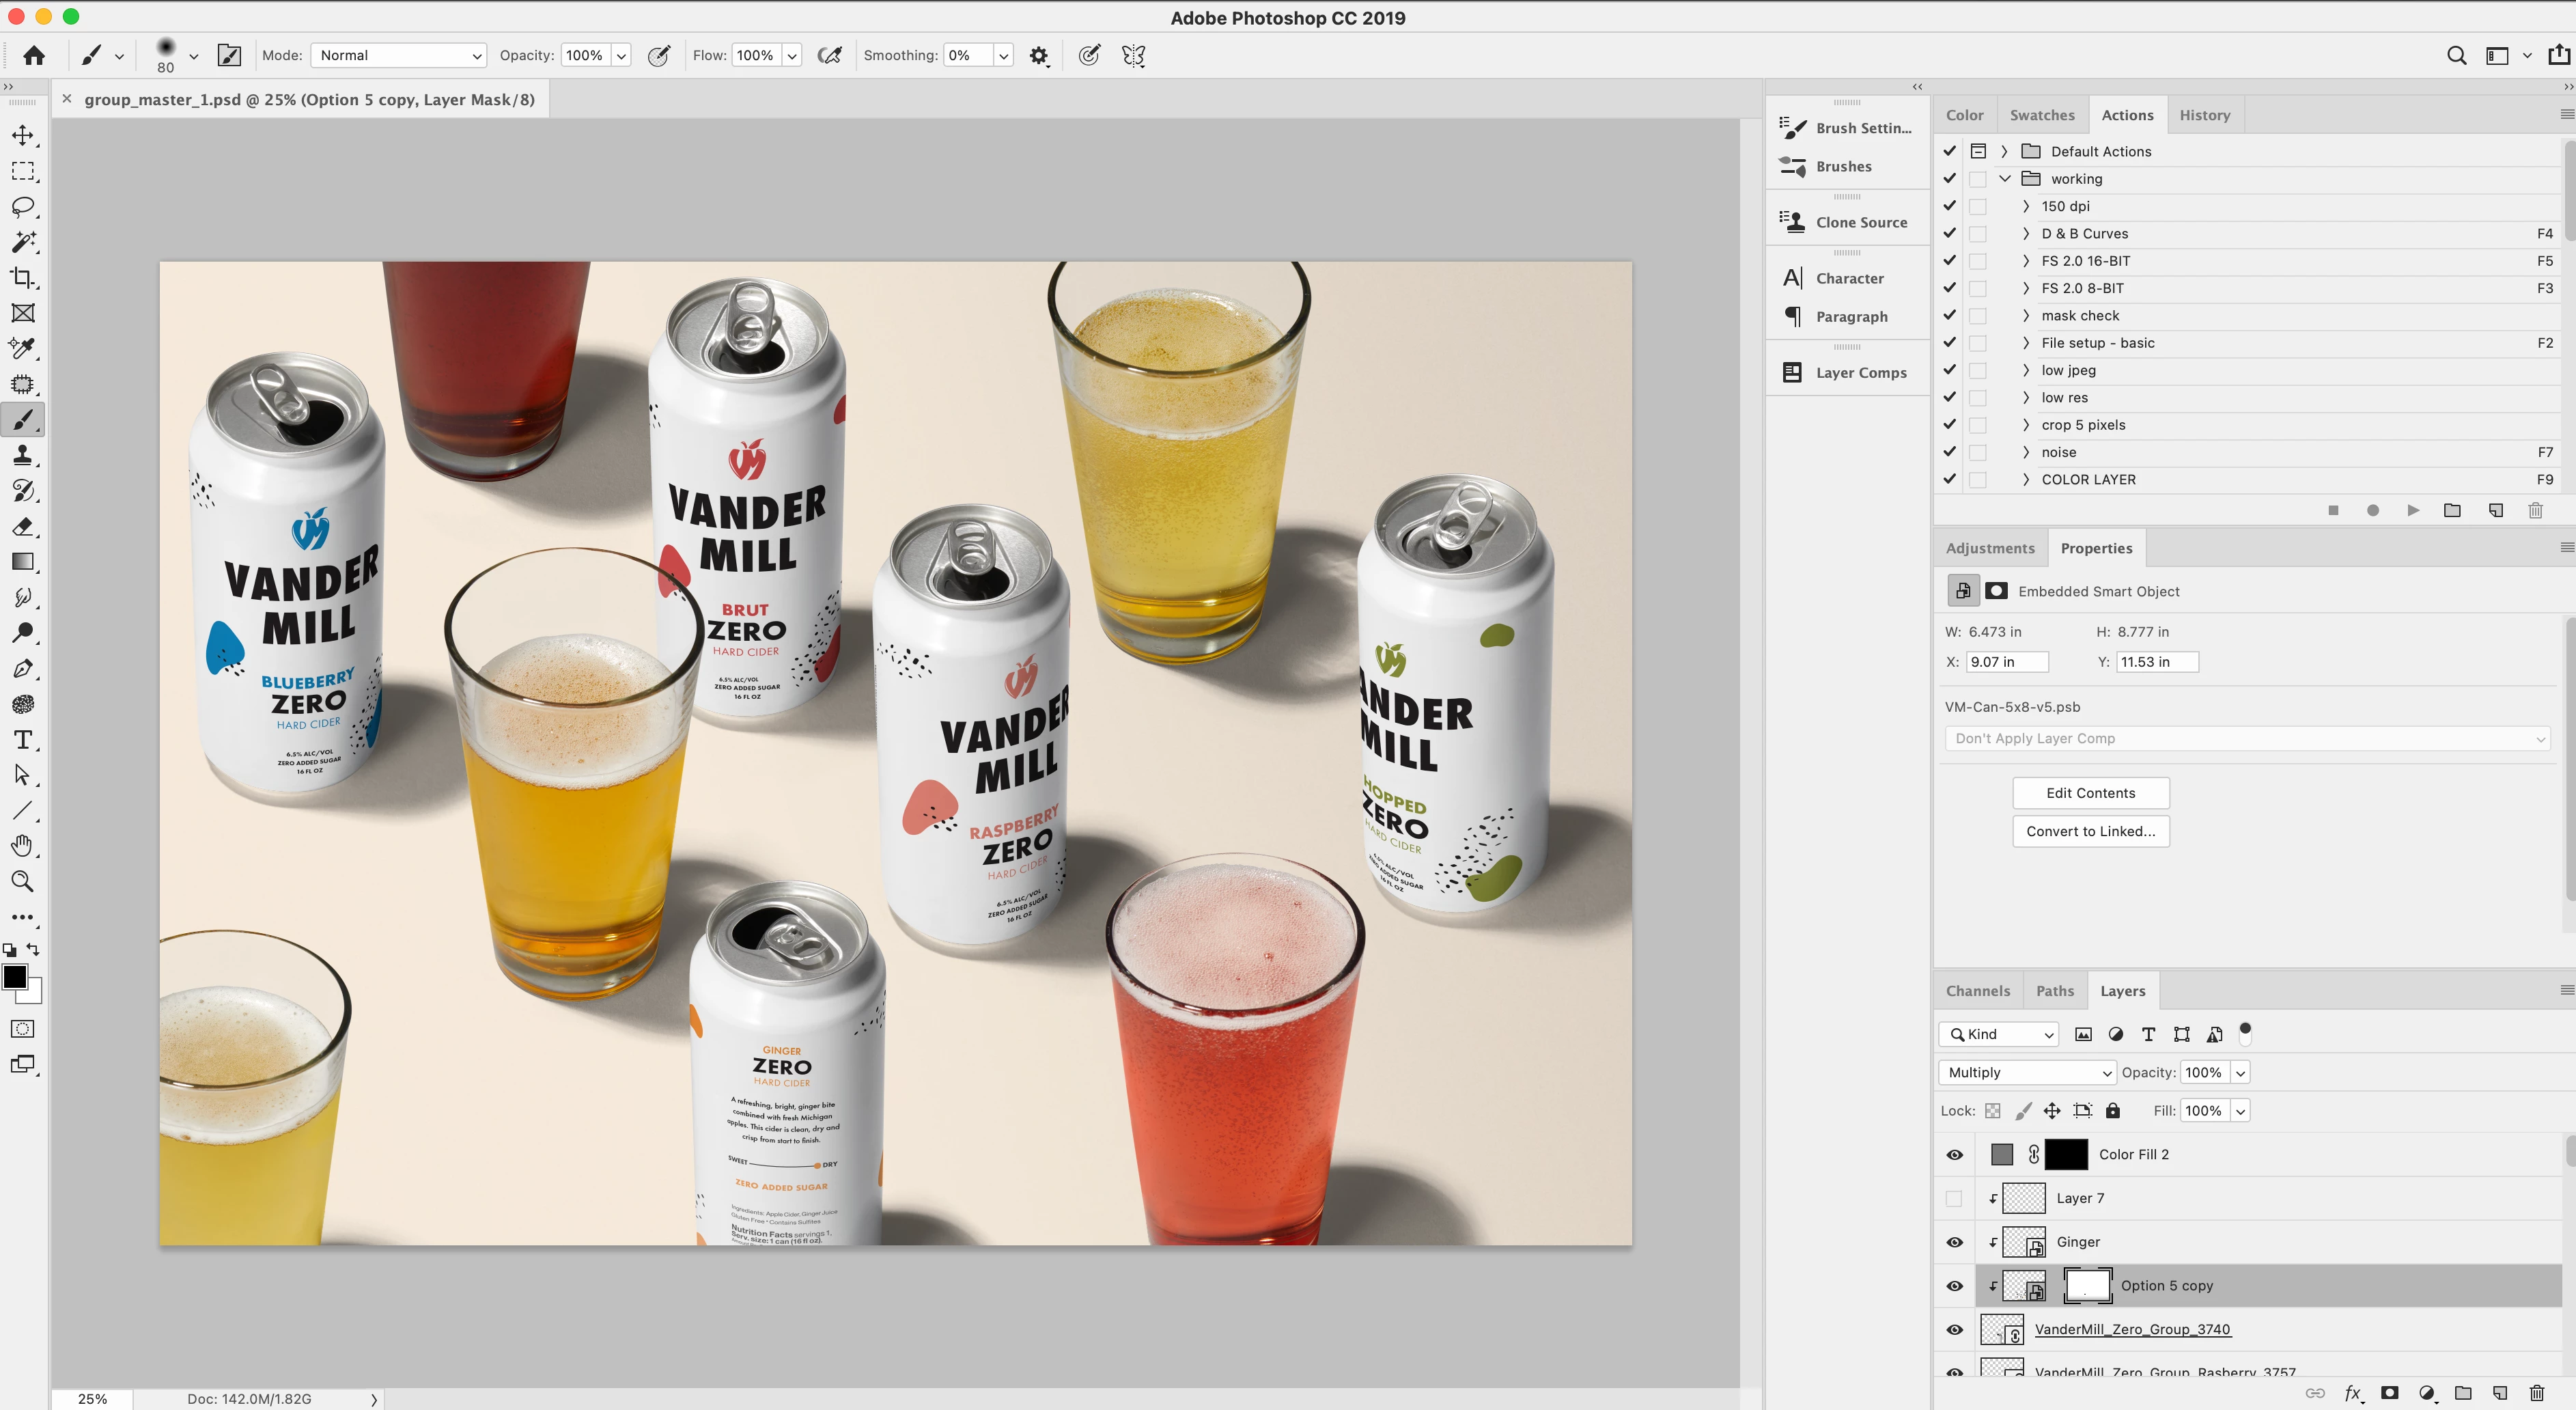Select the Eraser tool
2576x1410 pixels.
click(x=22, y=527)
